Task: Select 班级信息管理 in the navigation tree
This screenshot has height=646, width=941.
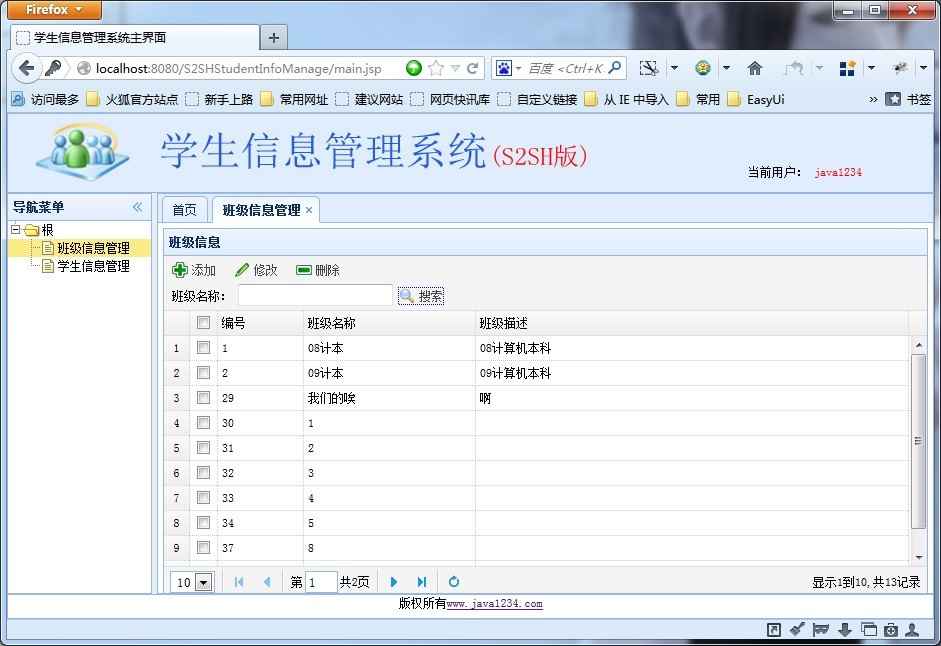Action: pos(93,248)
